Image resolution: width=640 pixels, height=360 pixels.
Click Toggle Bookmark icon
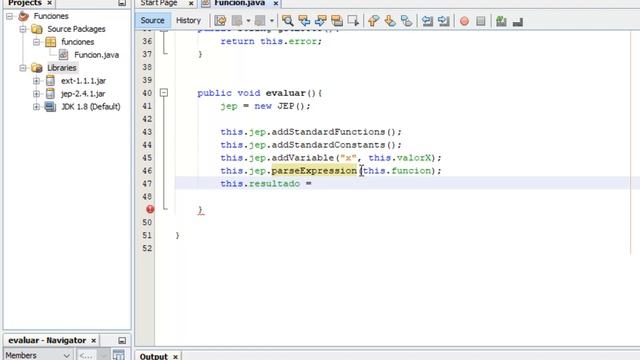point(406,20)
